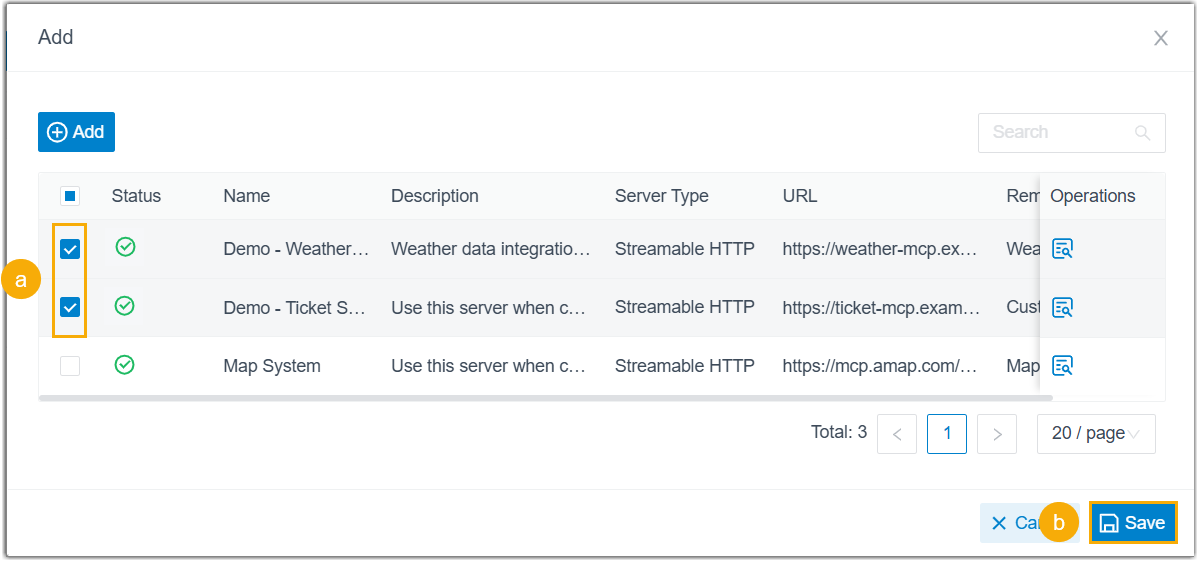1198x561 pixels.
Task: Close the Add dialog with X
Action: (1161, 38)
